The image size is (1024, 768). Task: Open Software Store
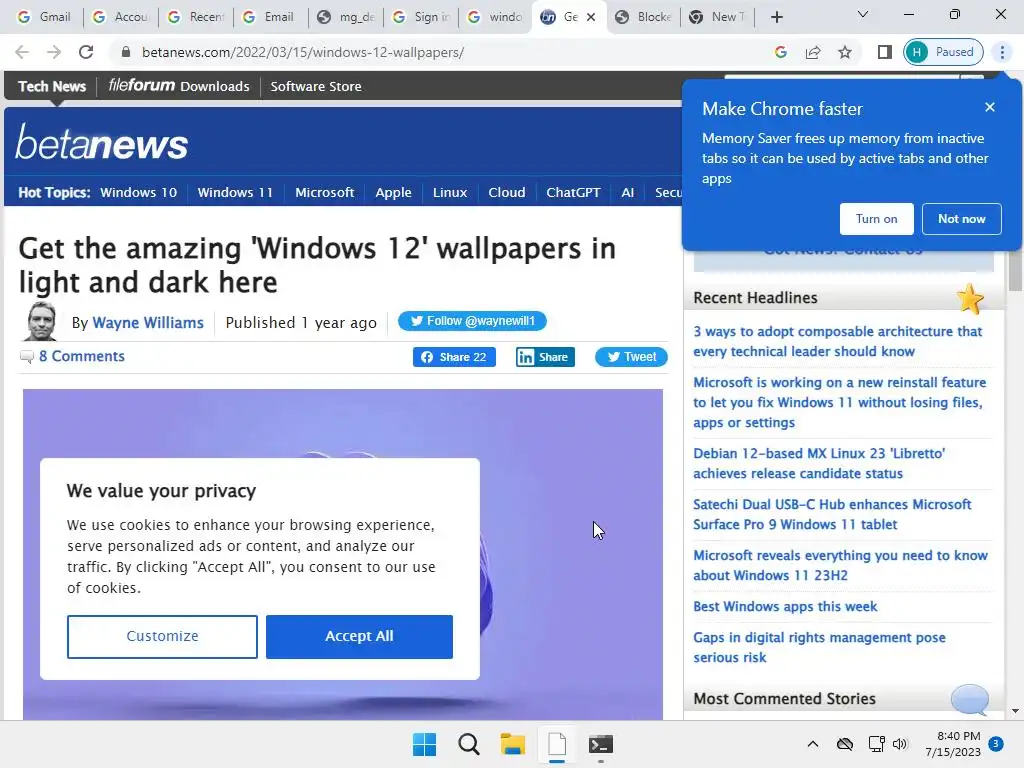click(315, 86)
